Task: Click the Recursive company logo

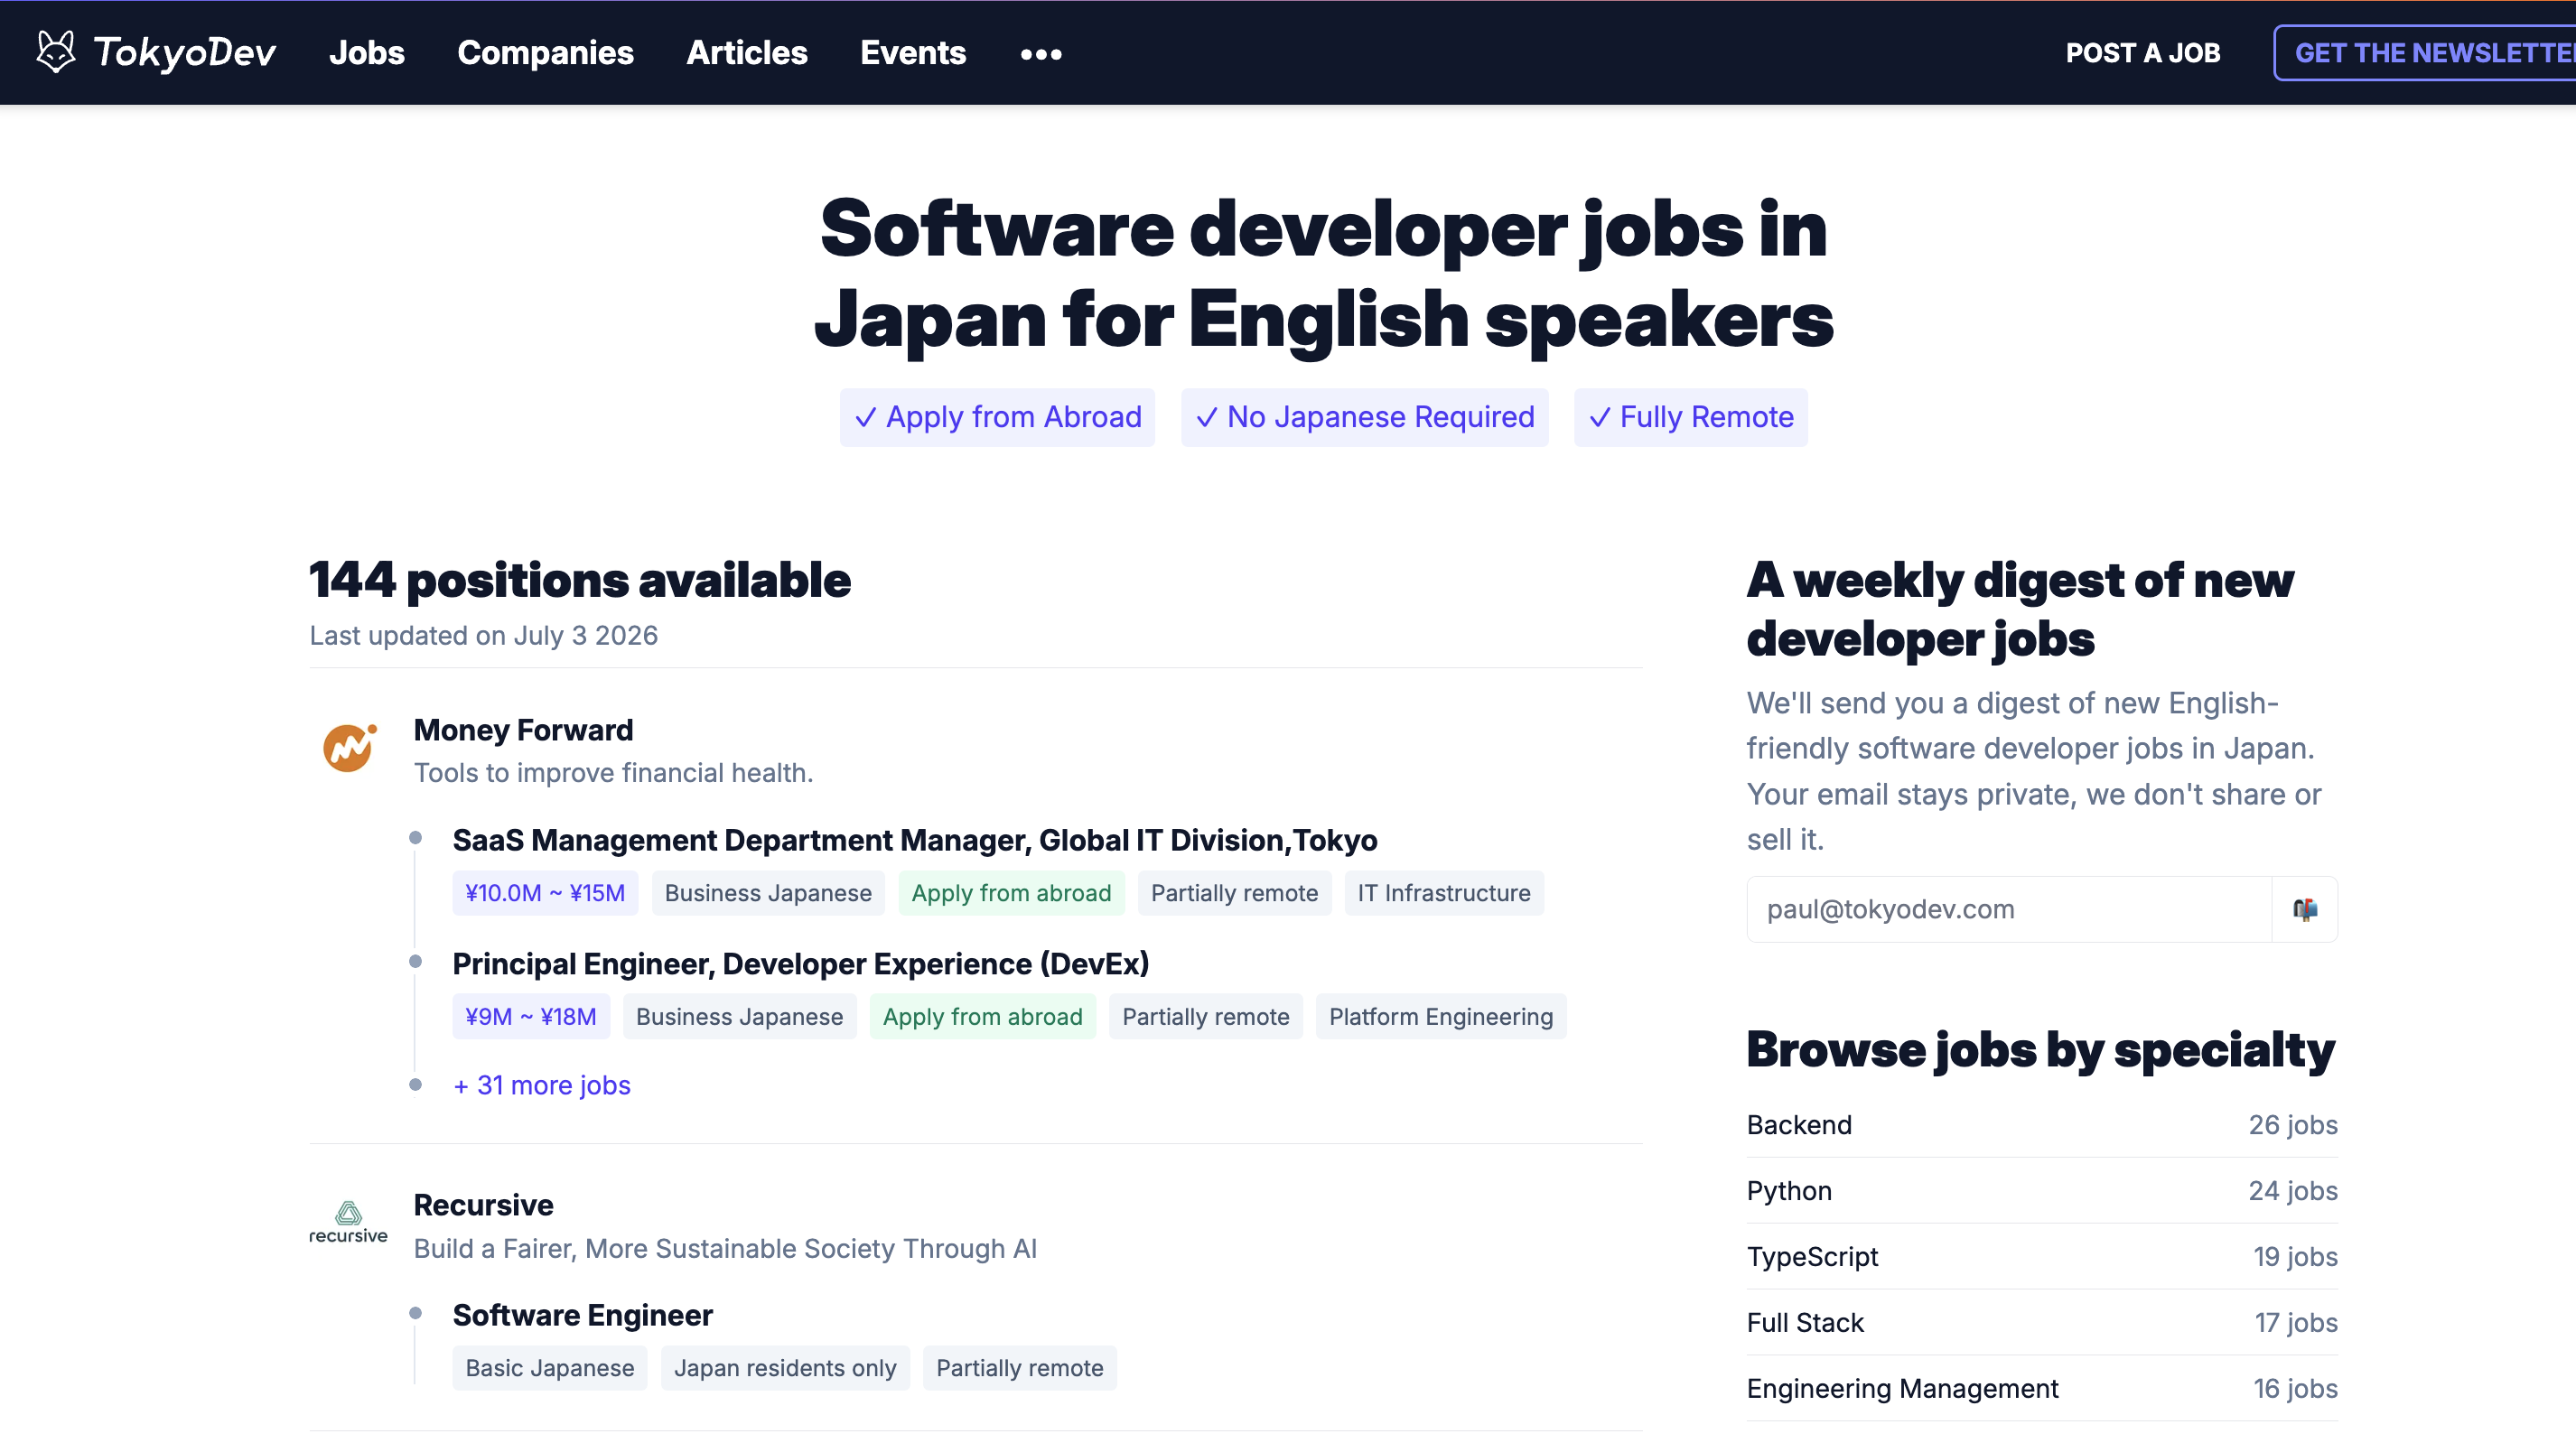Action: (348, 1222)
